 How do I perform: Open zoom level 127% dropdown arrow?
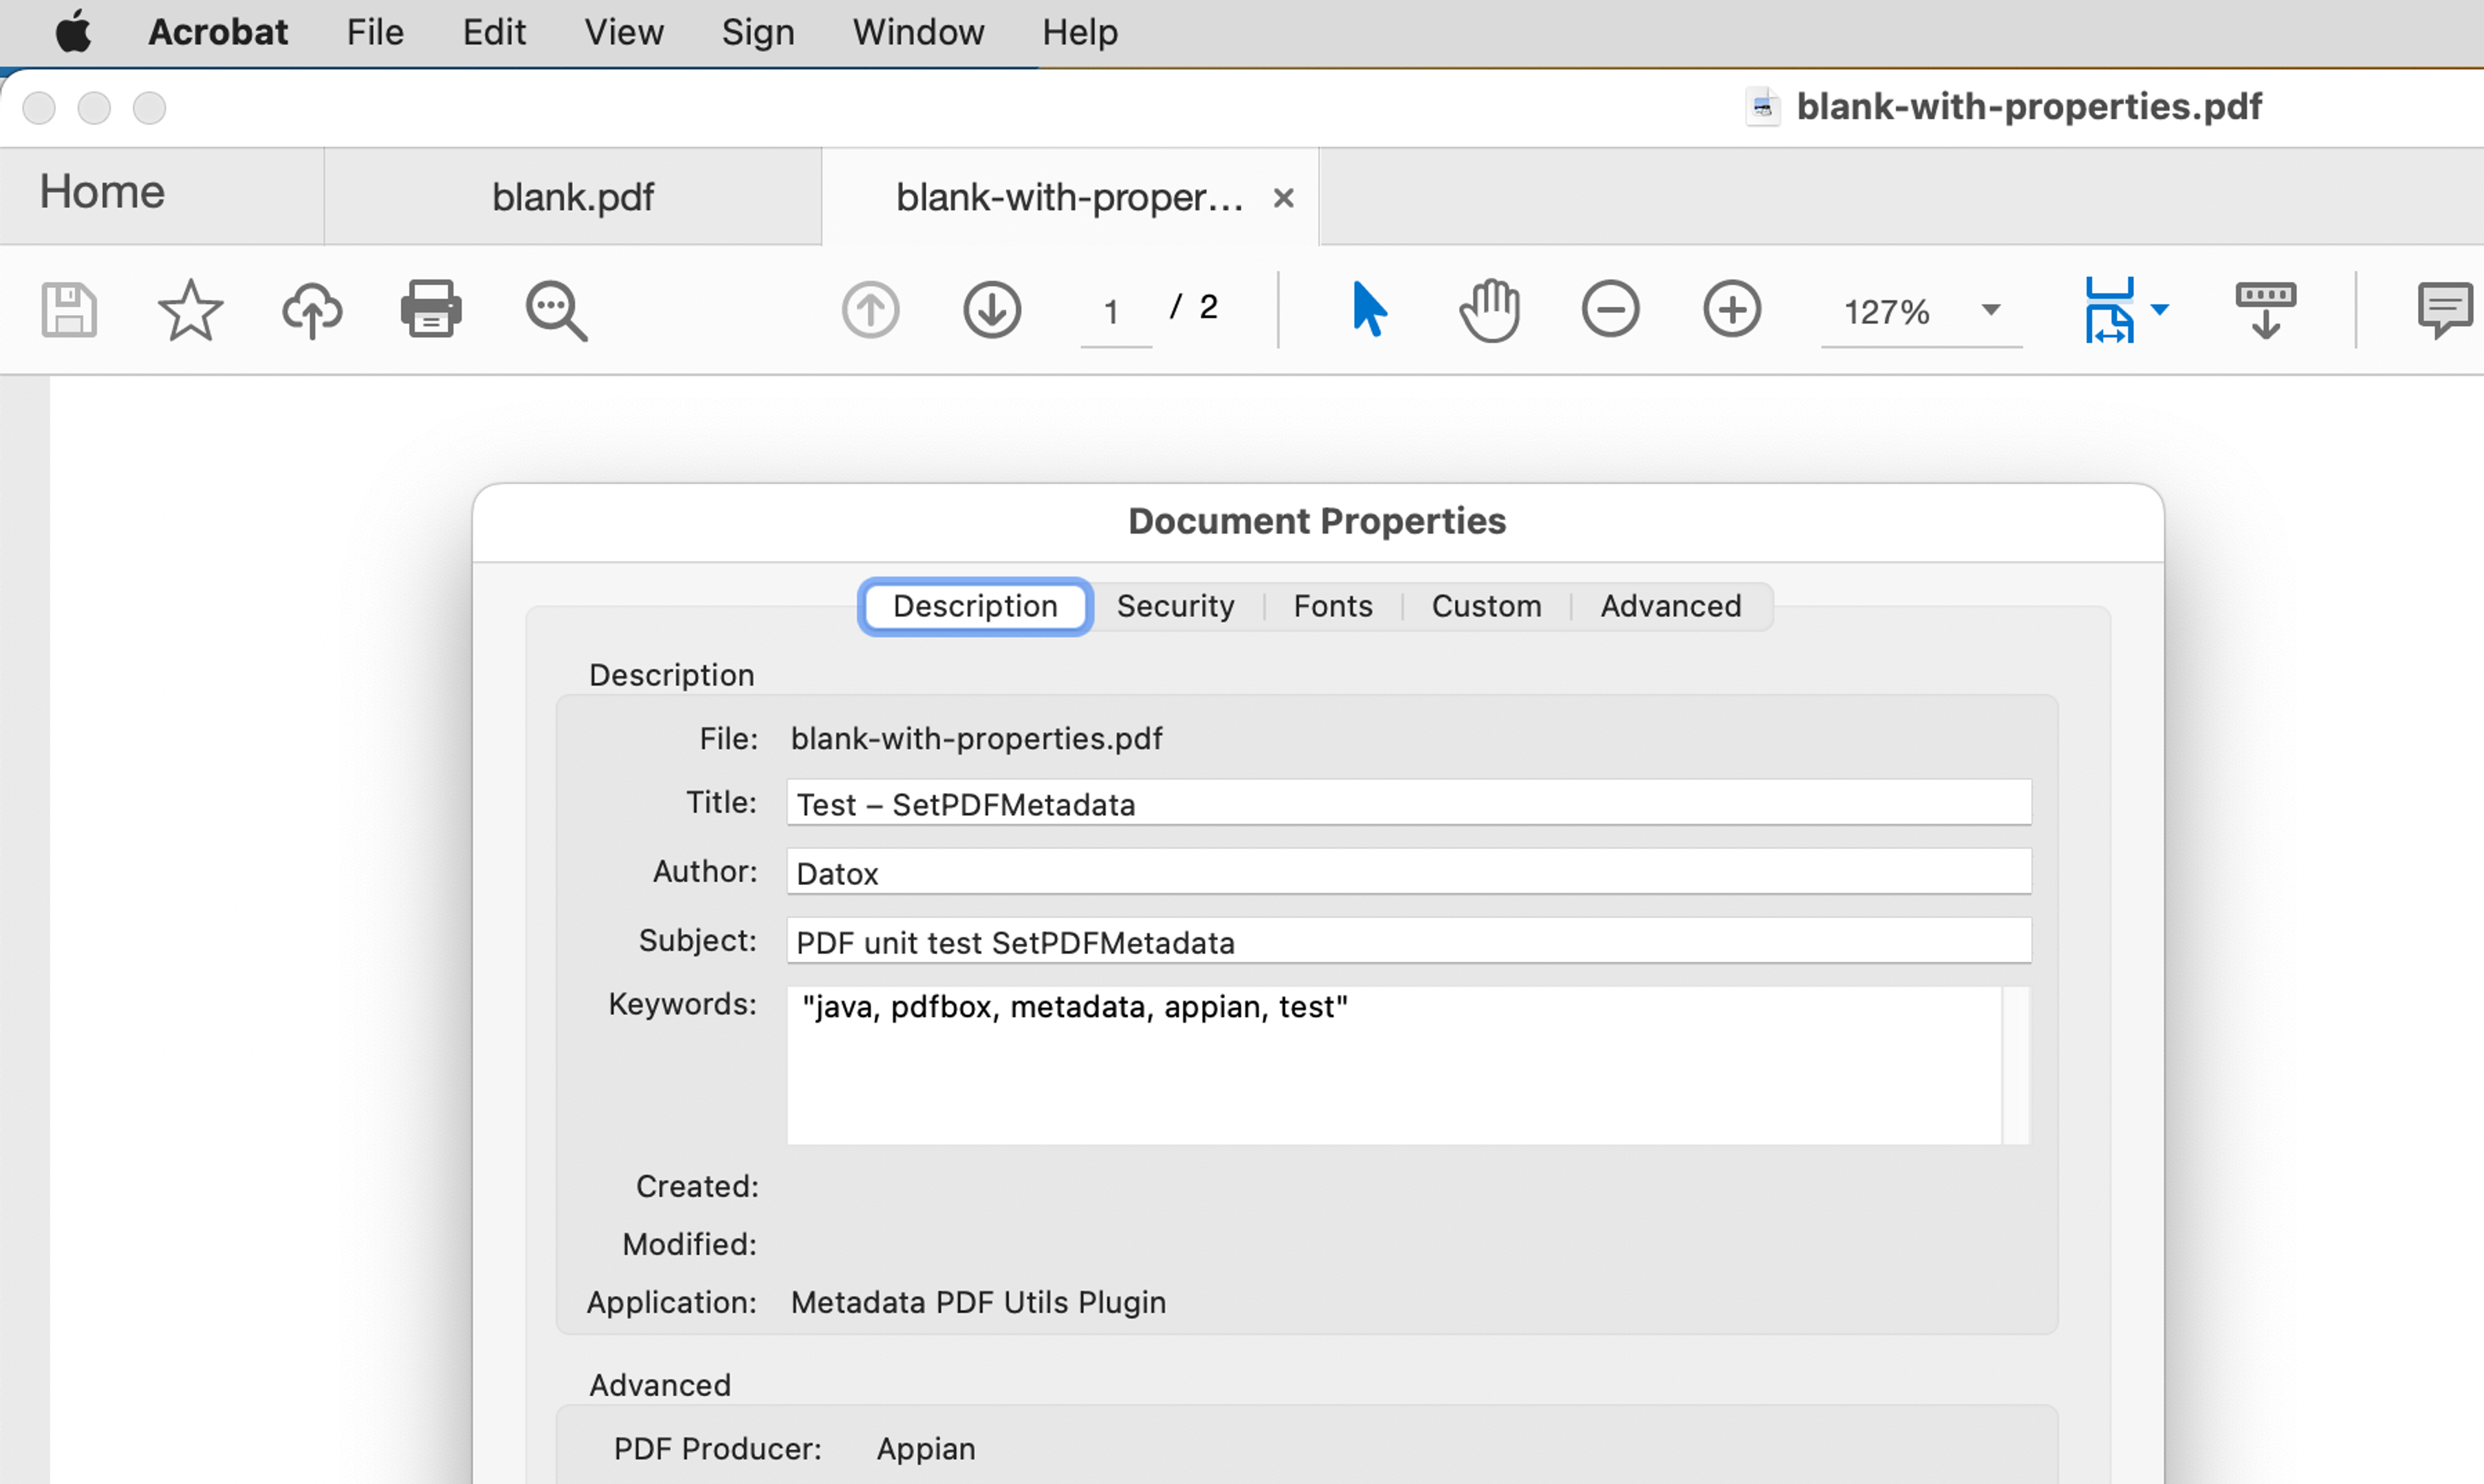coord(1991,310)
